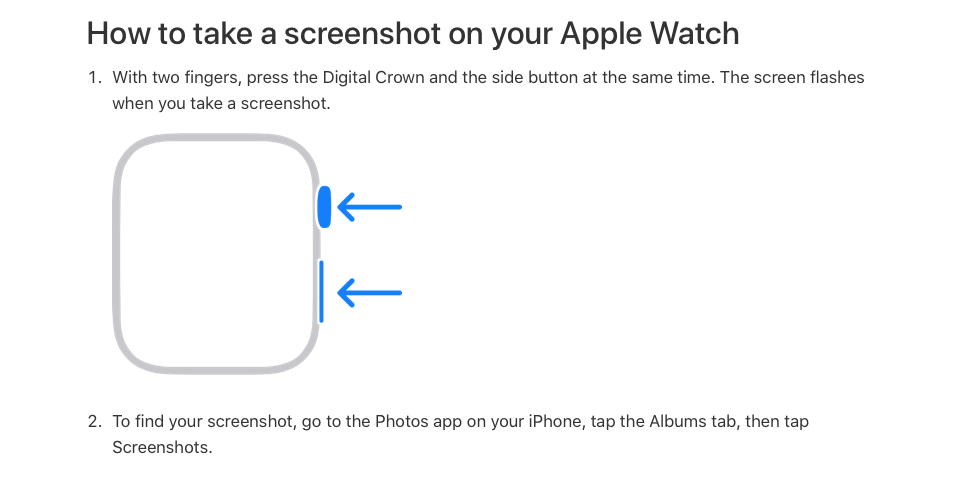The image size is (960, 486).
Task: Click the top gray edge of the watch outline
Action: point(218,142)
